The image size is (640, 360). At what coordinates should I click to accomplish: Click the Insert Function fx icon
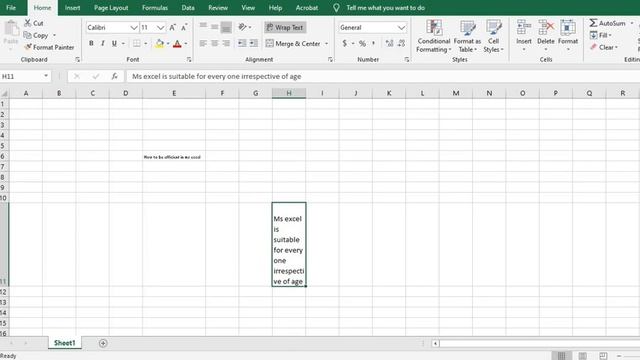[115, 76]
